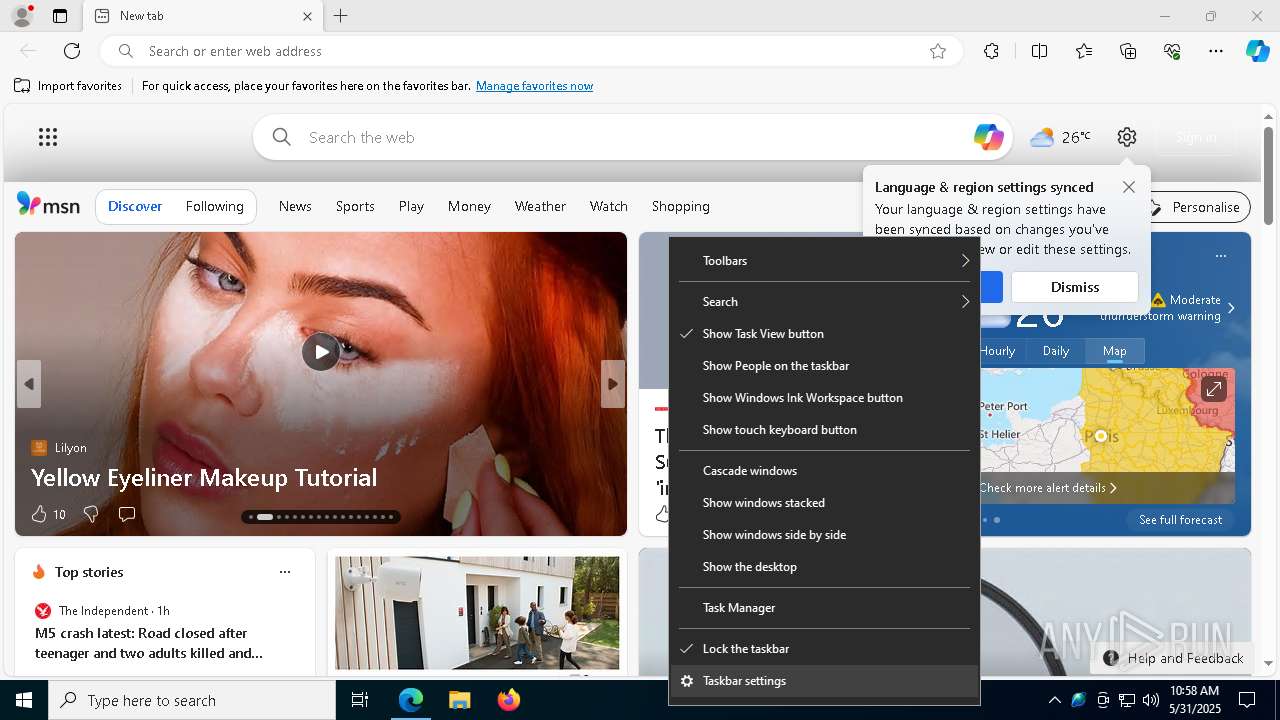The image size is (1280, 720).
Task: Open a new tab with plus icon
Action: coord(341,16)
